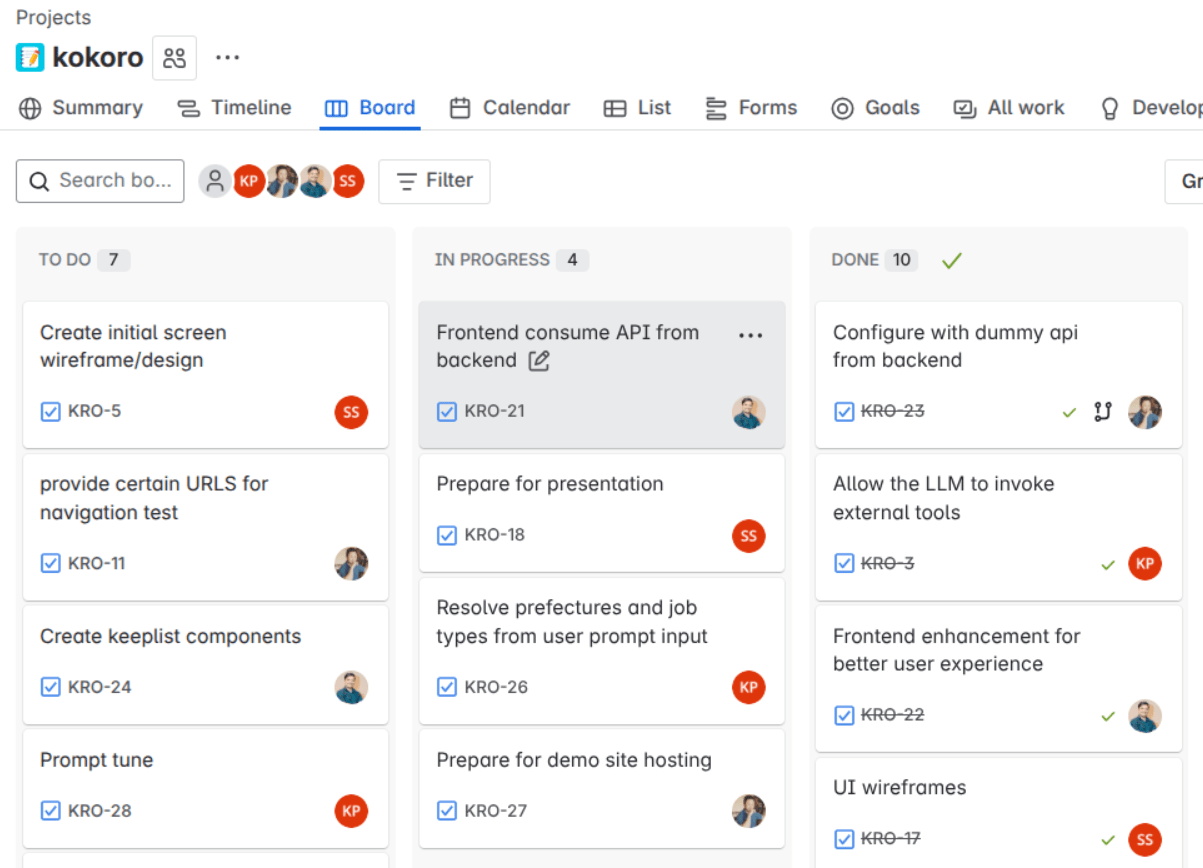Image resolution: width=1203 pixels, height=868 pixels.
Task: Click the assignee photo on KRO-24
Action: pyautogui.click(x=351, y=687)
